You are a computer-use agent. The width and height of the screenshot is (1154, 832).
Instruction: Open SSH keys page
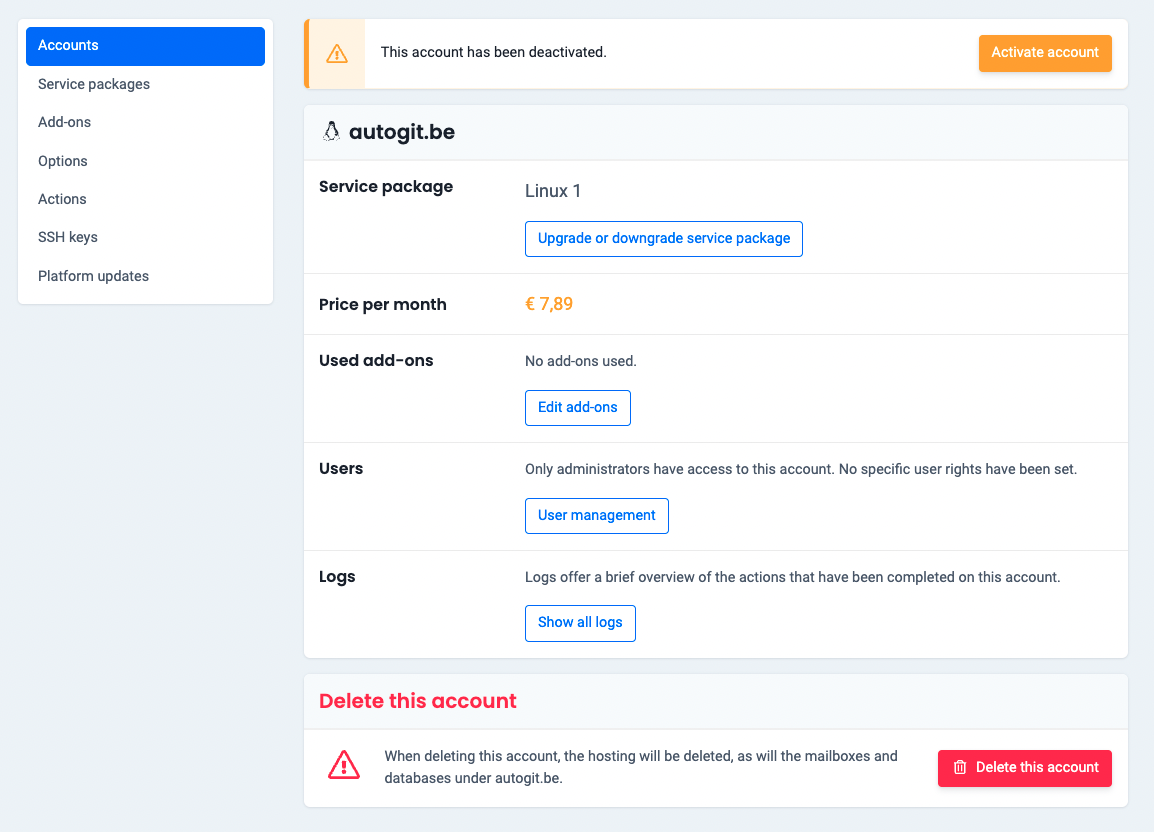(x=68, y=237)
